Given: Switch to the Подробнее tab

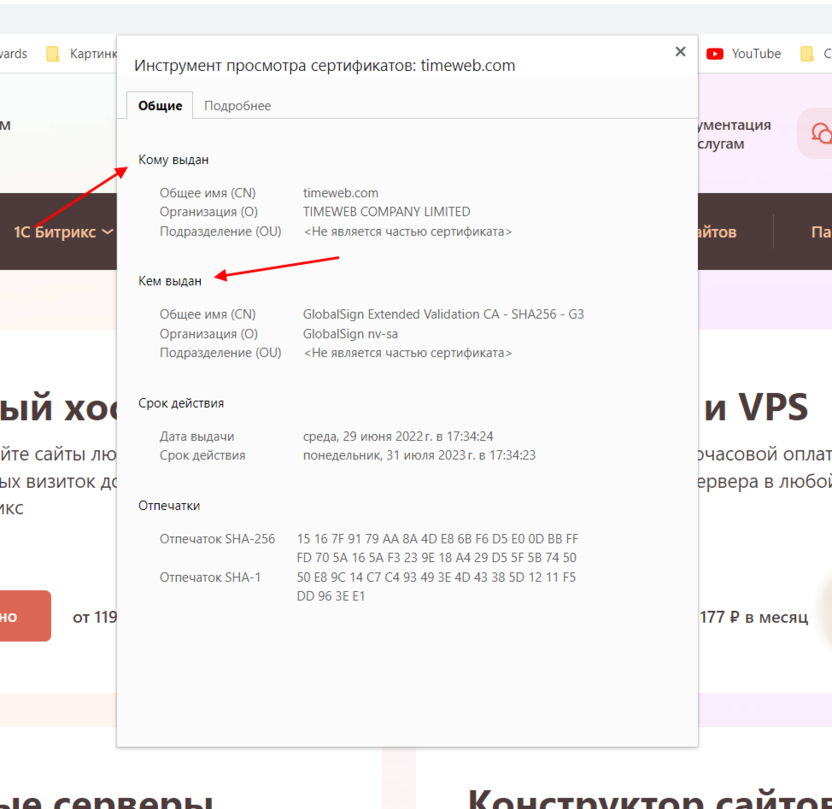Looking at the screenshot, I should [x=237, y=105].
